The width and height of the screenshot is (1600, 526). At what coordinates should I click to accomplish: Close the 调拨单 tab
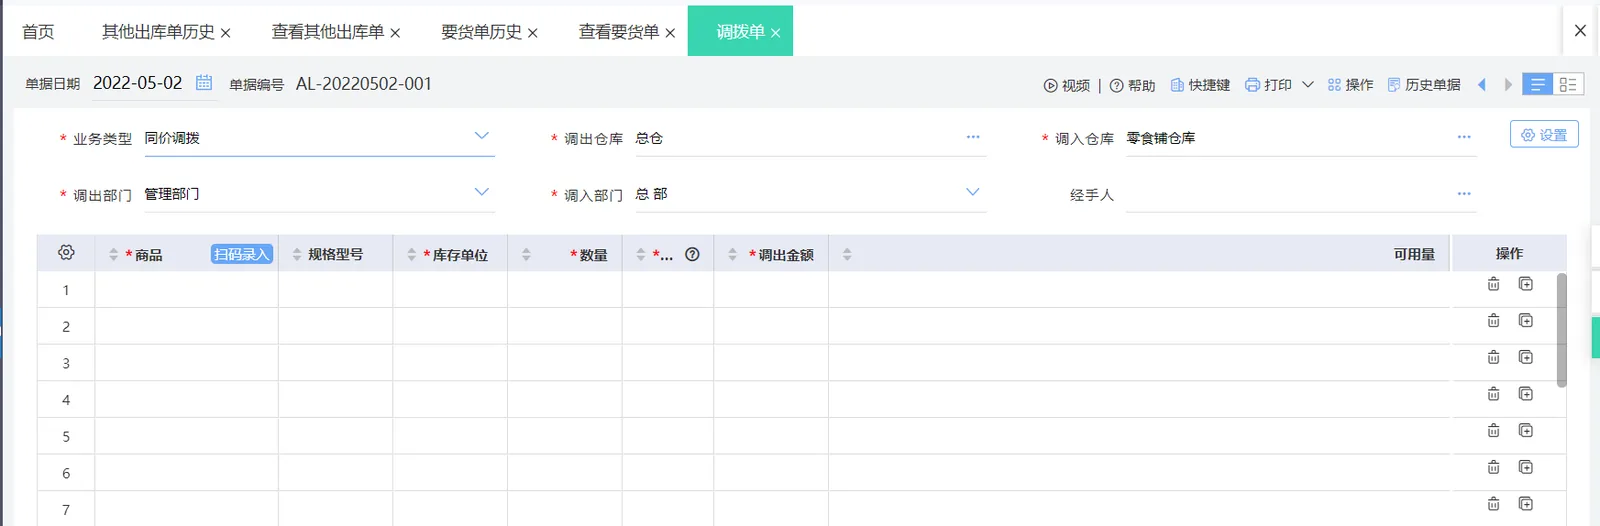(x=775, y=33)
